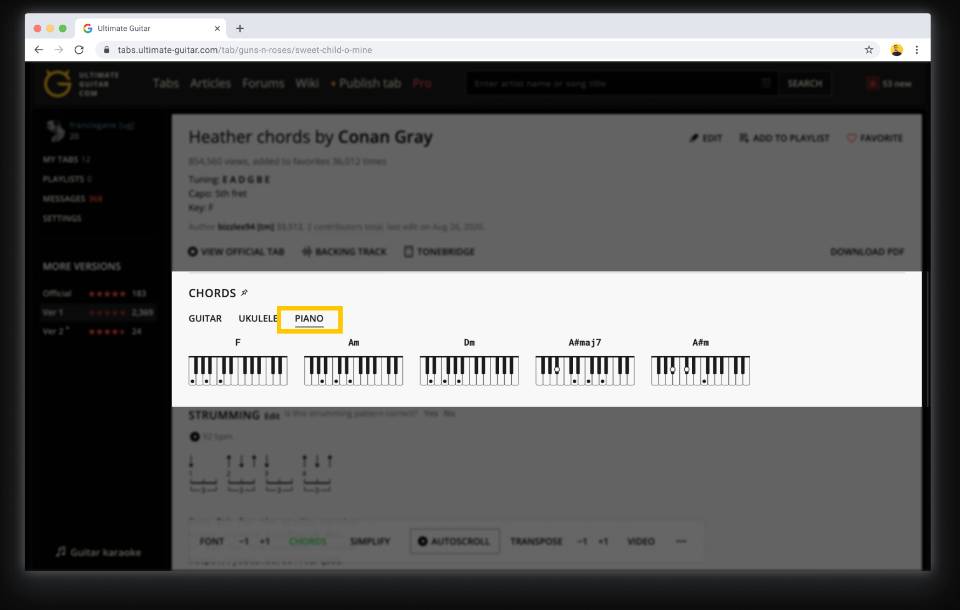Reload the page with refresh icon

click(x=79, y=50)
